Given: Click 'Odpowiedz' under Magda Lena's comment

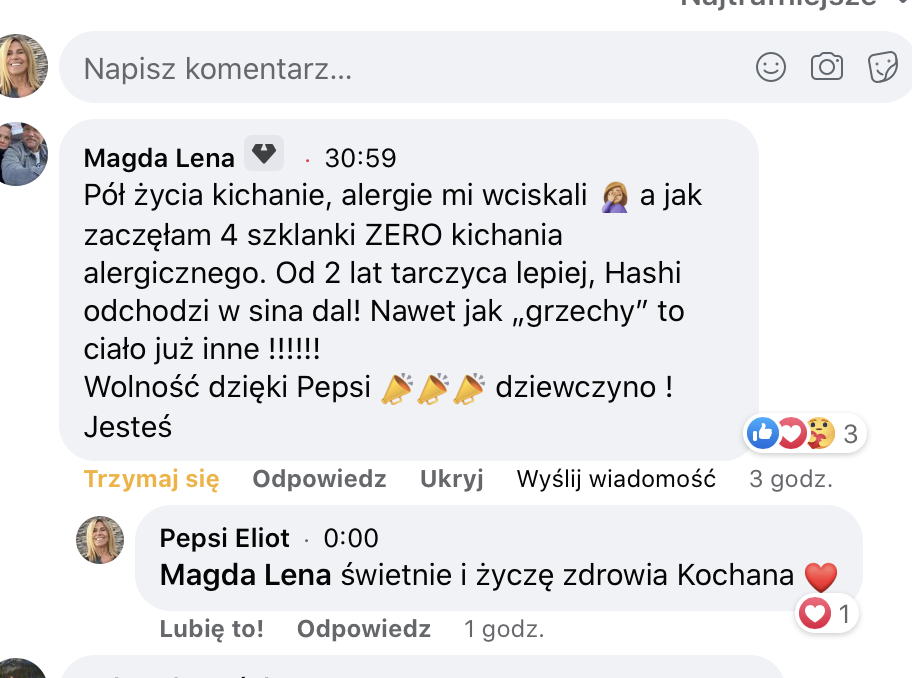Looking at the screenshot, I should click(319, 479).
